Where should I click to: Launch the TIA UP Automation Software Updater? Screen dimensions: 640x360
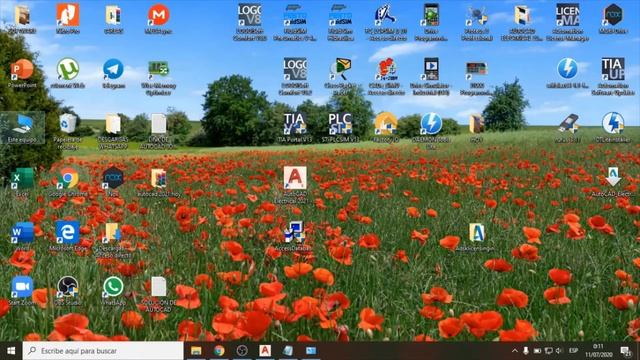[613, 69]
